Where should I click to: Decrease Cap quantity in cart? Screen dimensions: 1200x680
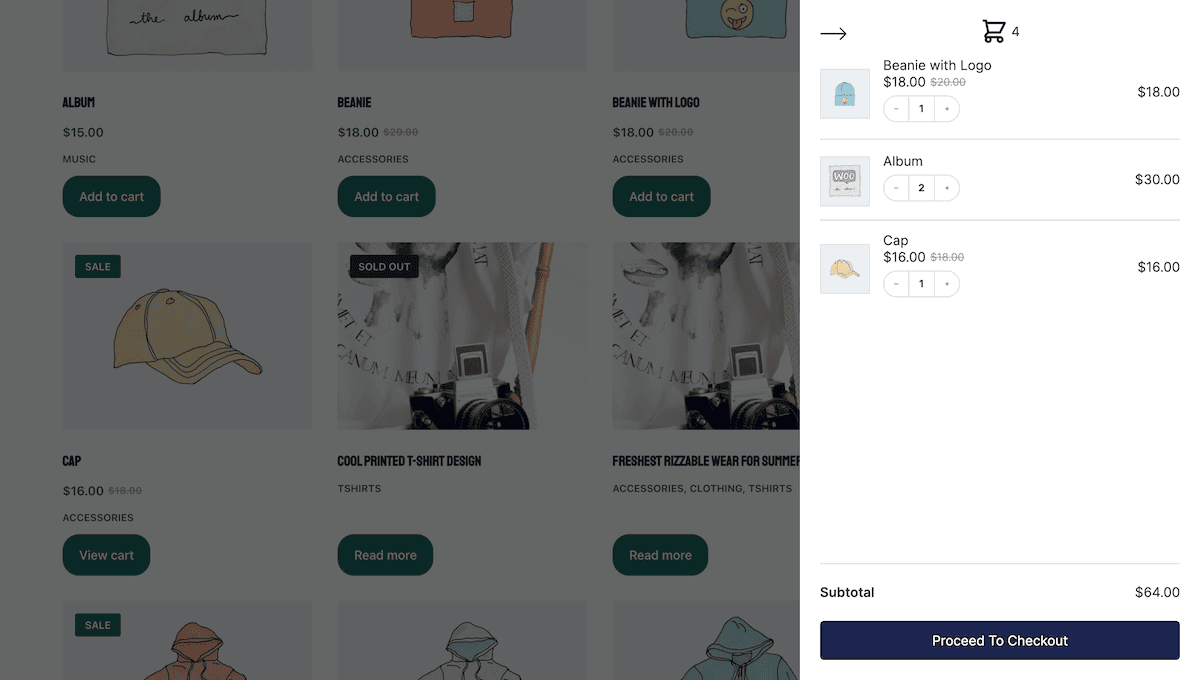coord(896,284)
